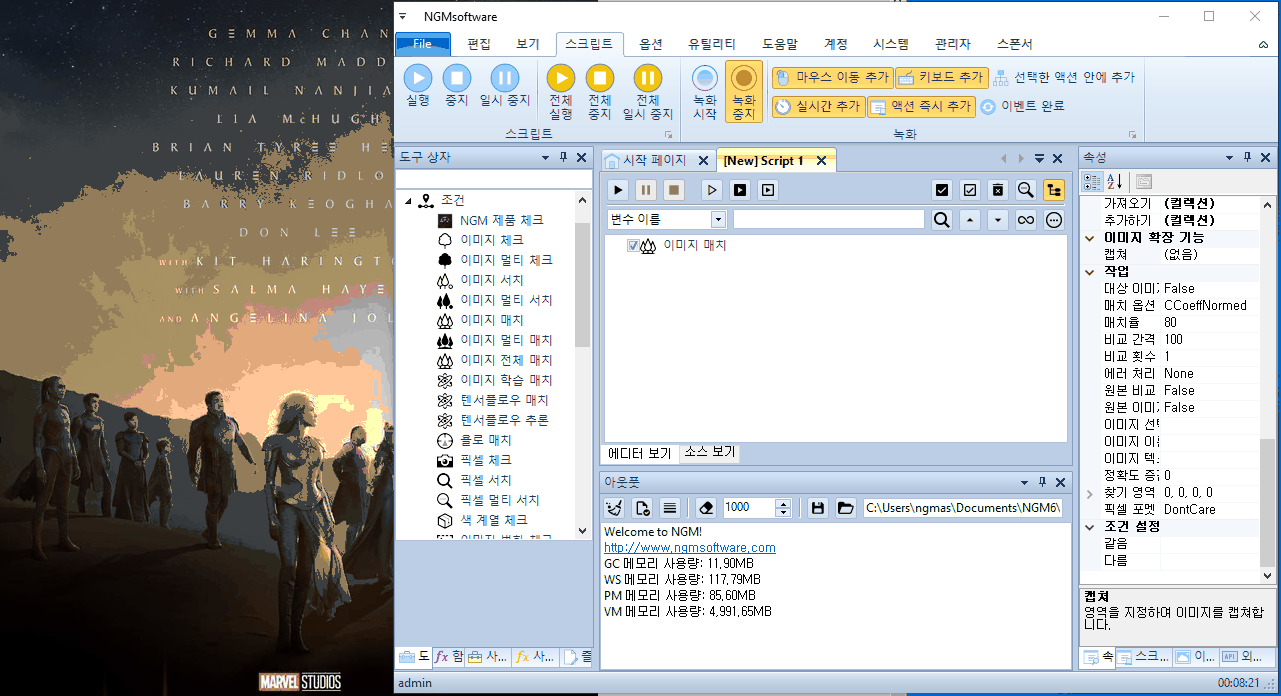1281x696 pixels.
Task: Switch to the 유틸리티 ribbon tab
Action: pos(712,44)
